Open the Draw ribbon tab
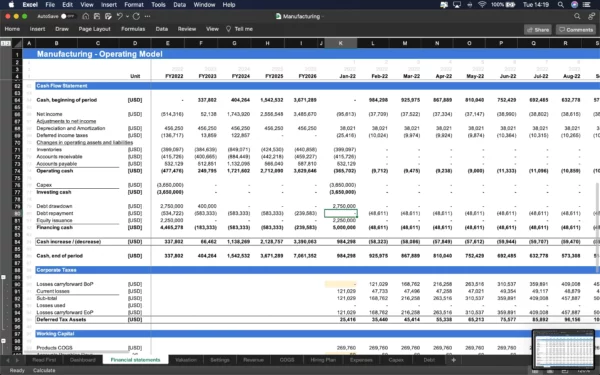 62,29
